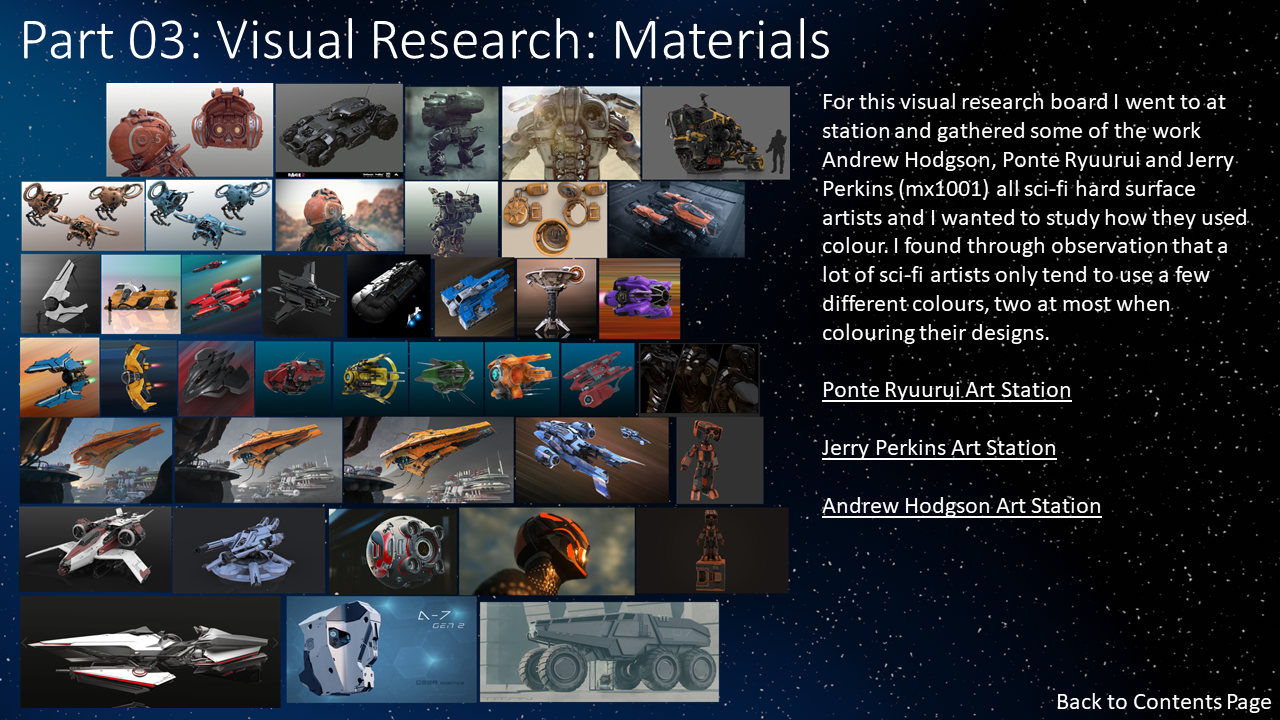
Task: Click the dark armor suits image
Action: 699,379
